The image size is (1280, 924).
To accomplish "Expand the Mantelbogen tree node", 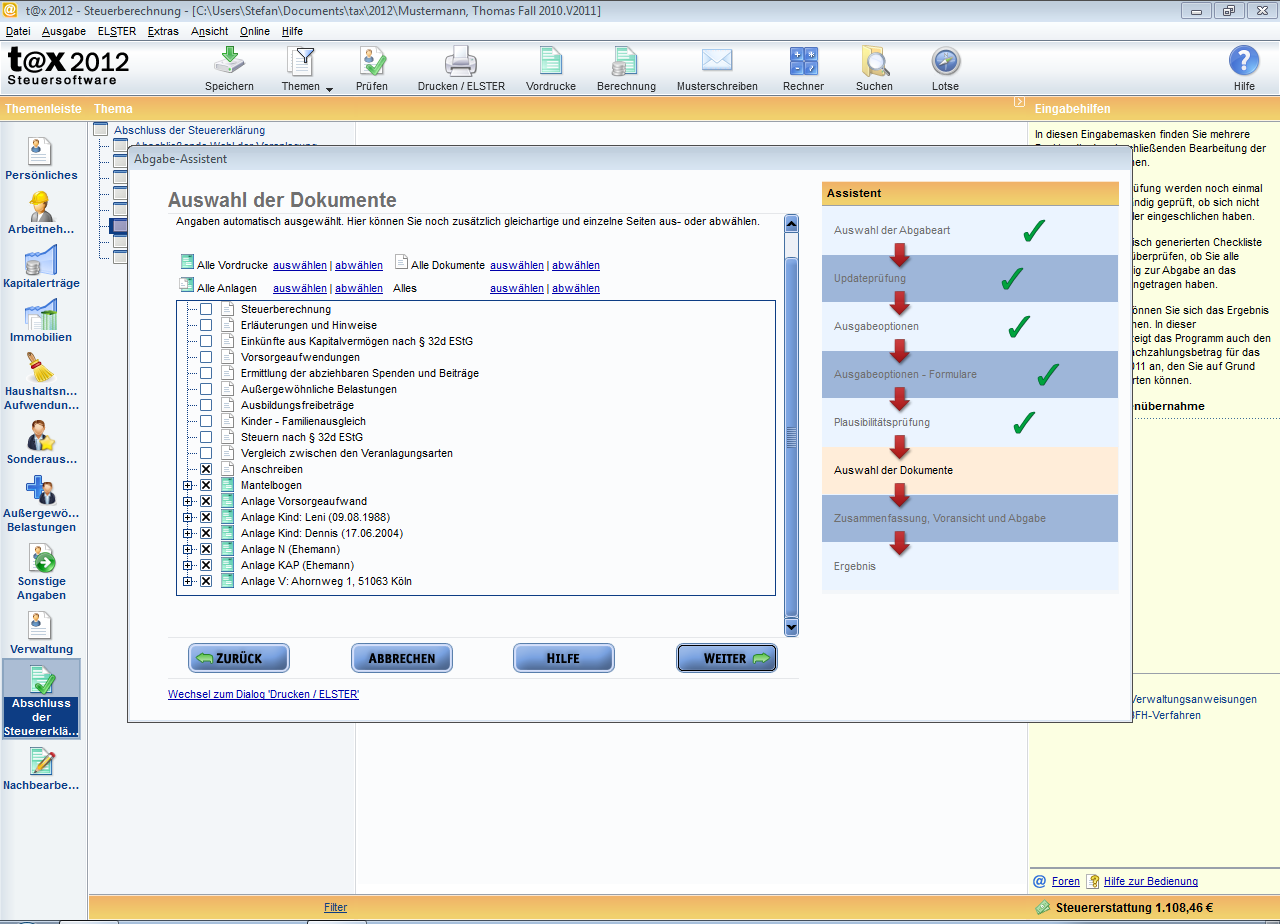I will [187, 485].
